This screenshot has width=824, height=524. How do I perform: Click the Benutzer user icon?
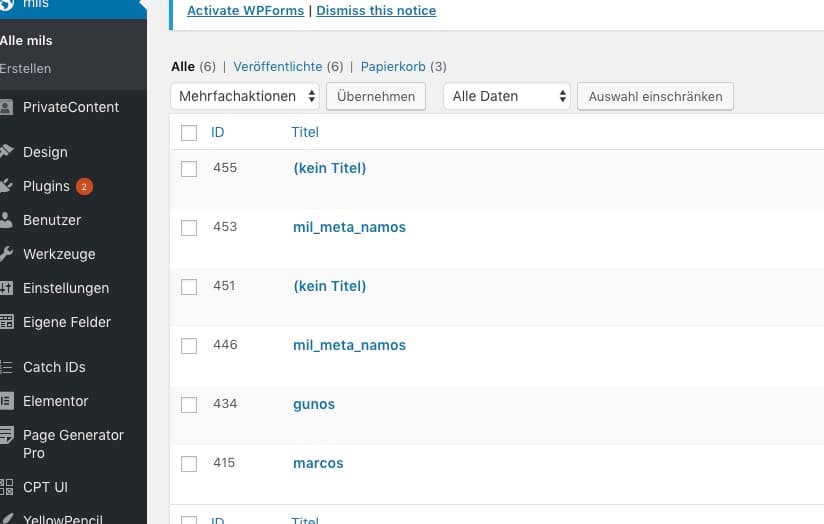tap(6, 220)
